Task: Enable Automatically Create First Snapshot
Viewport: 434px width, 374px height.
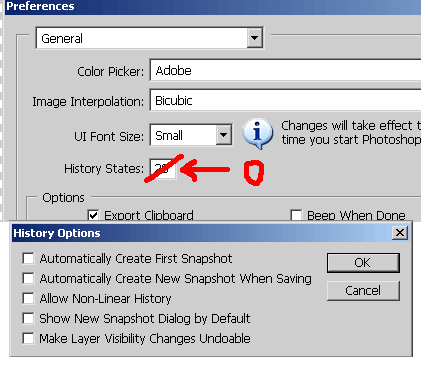Action: pos(28,258)
